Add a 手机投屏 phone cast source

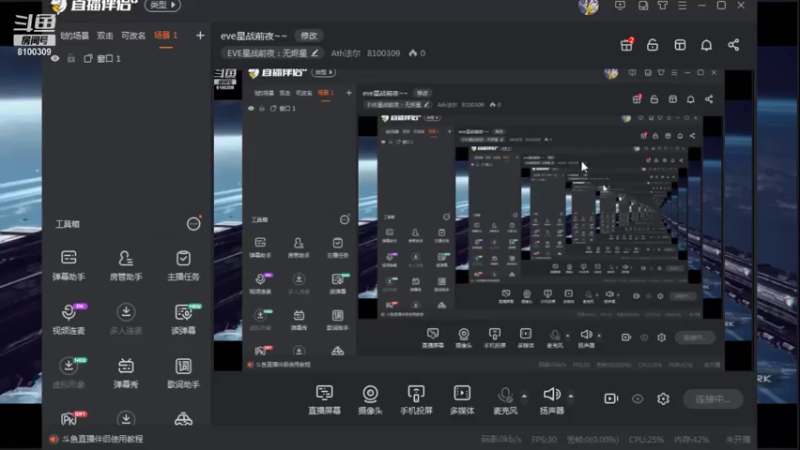click(416, 399)
